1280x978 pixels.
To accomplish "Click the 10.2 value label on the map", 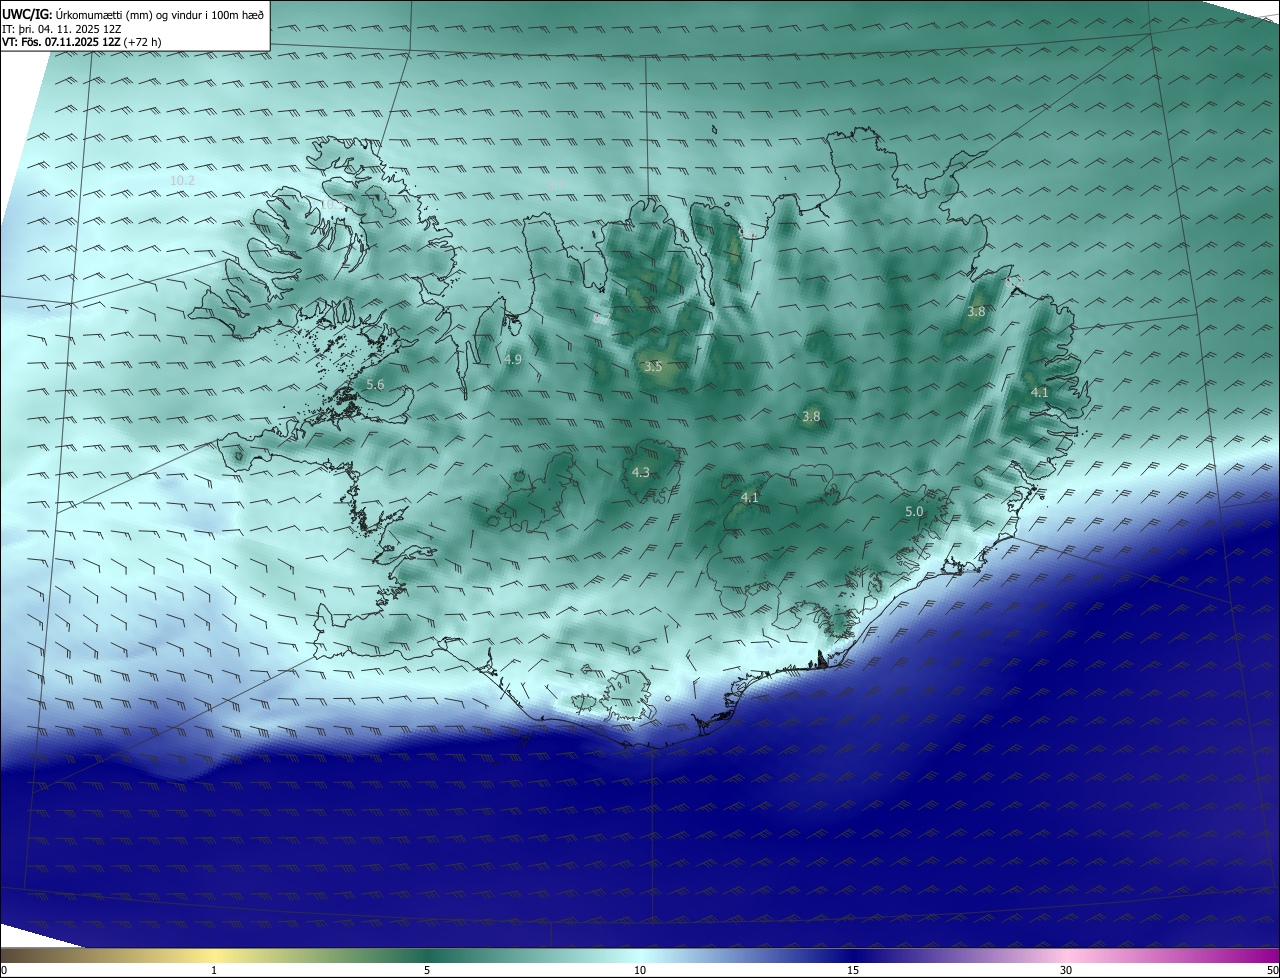I will tap(183, 181).
